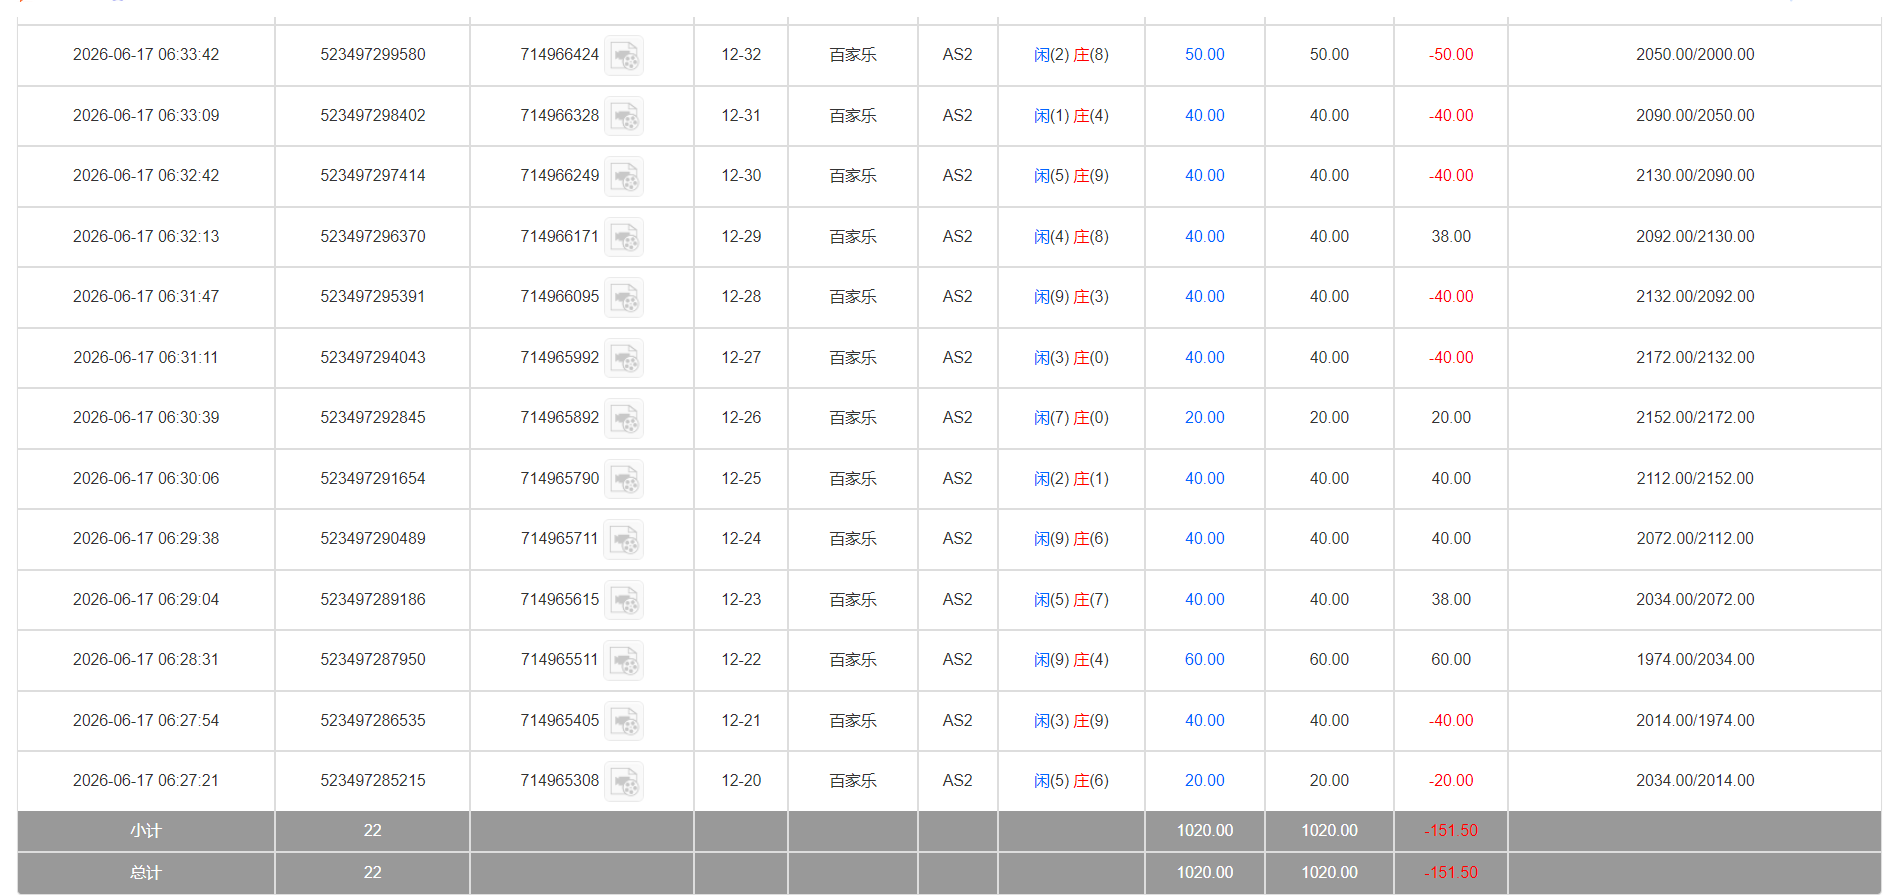The width and height of the screenshot is (1895, 895).
Task: Select balance value 2034.00/2014.00
Action: (x=1695, y=781)
